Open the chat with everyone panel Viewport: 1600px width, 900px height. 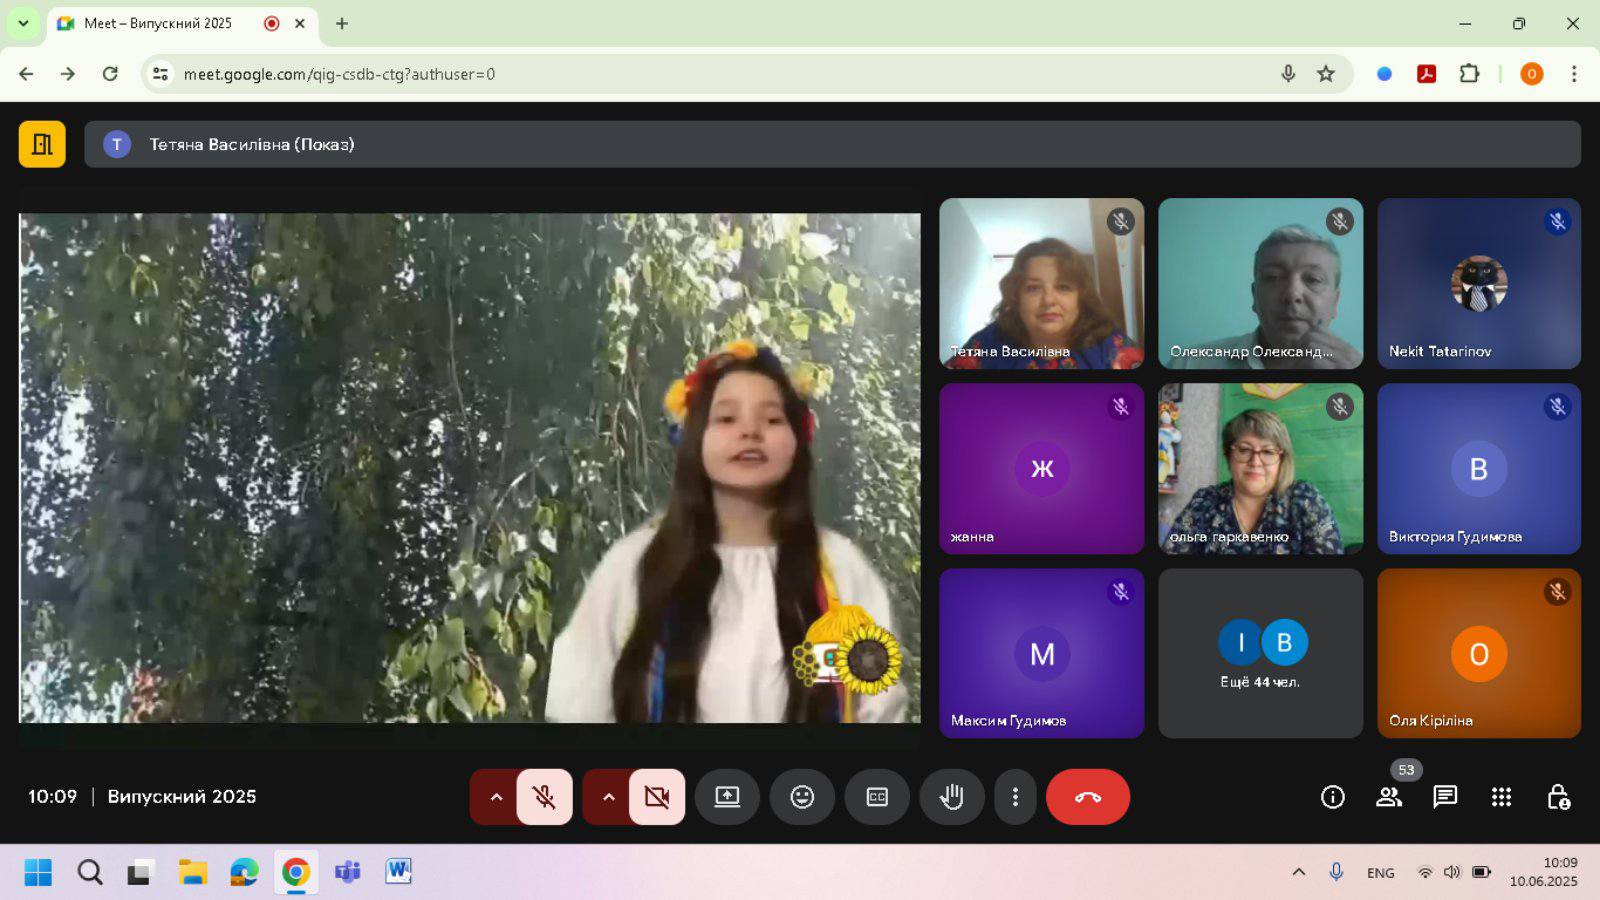click(1445, 797)
